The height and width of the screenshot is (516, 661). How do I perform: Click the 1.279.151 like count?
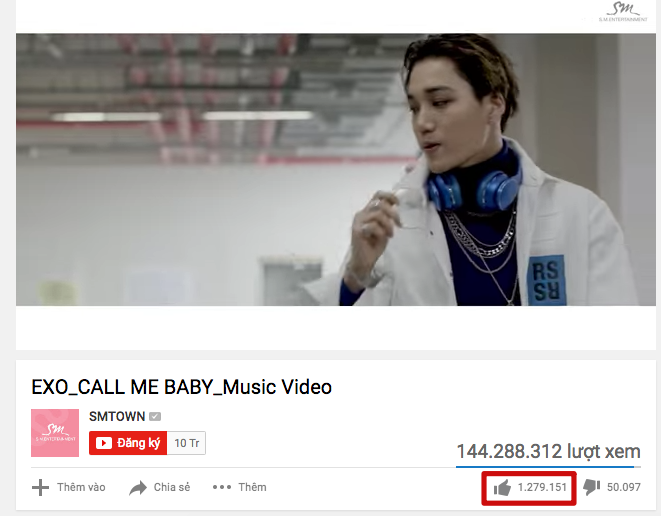pos(542,487)
